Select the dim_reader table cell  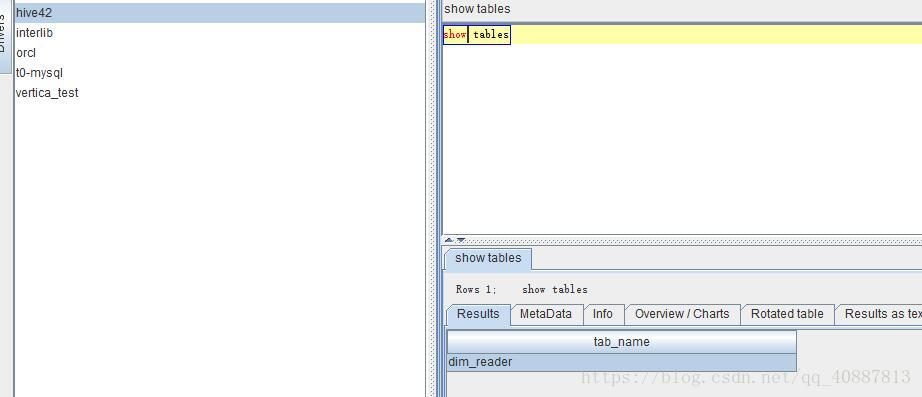point(622,362)
